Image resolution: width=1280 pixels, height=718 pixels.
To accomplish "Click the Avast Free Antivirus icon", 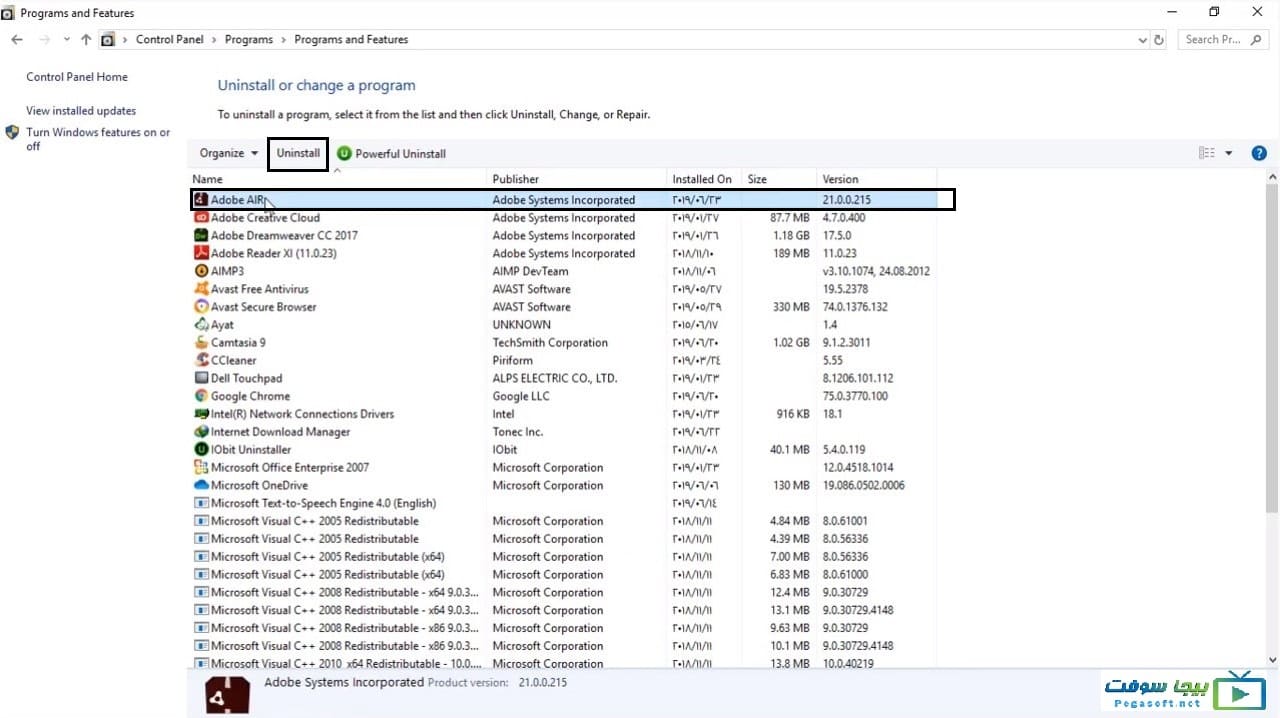I will click(x=201, y=289).
